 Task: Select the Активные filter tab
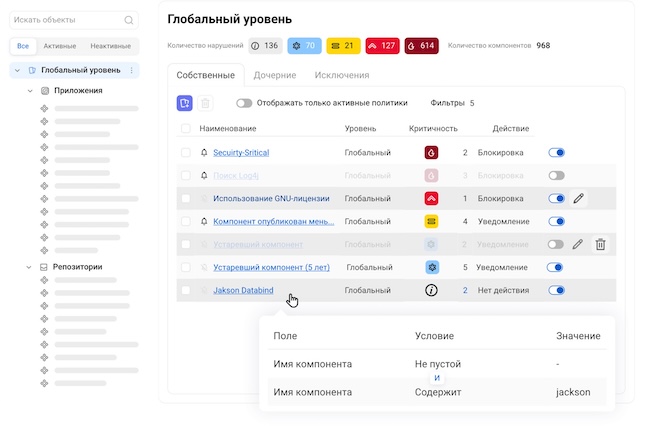(60, 46)
